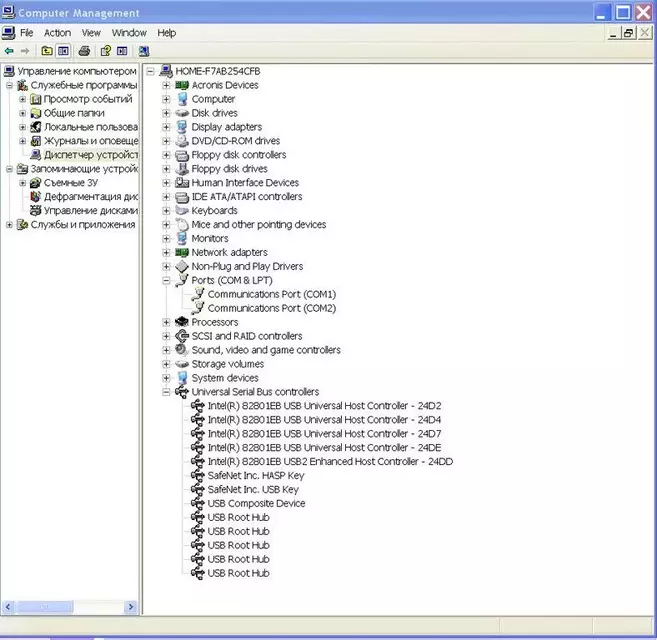The image size is (657, 640).
Task: Click the left pane scroll right arrow
Action: (x=131, y=606)
